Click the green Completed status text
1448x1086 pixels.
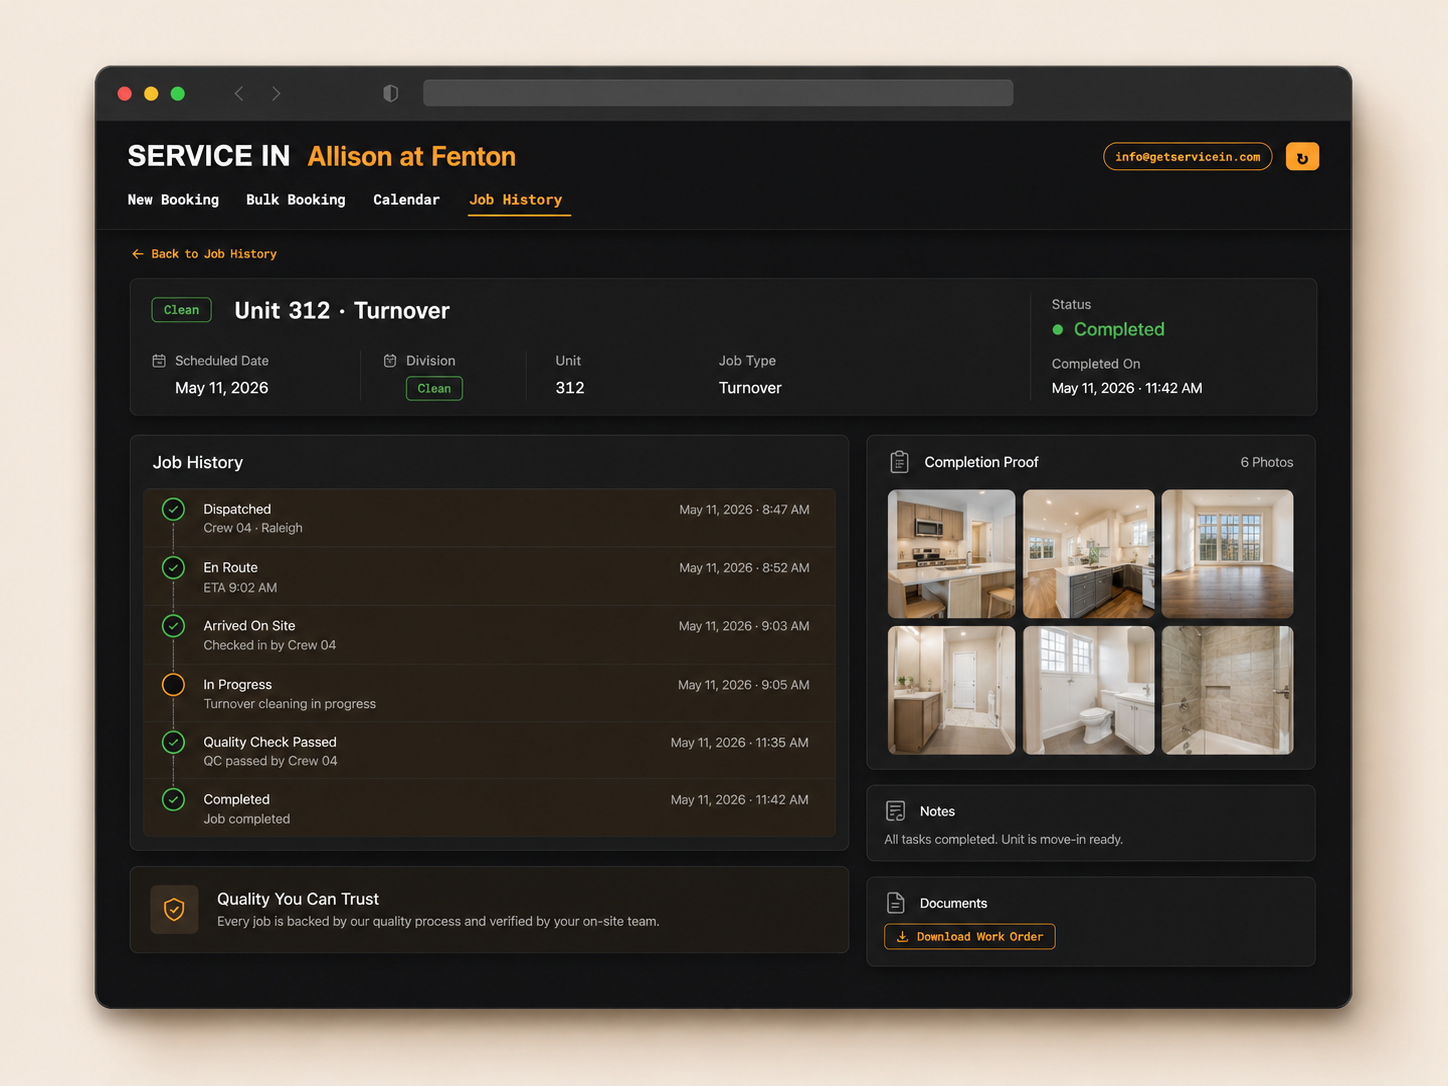click(x=1119, y=330)
